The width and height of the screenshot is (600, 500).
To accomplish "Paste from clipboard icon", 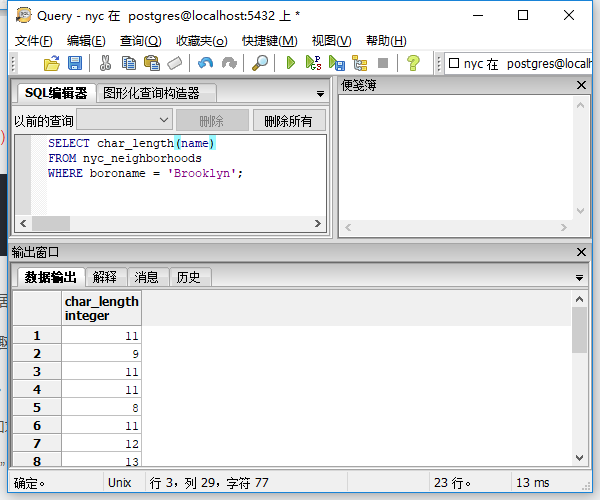I will point(152,63).
